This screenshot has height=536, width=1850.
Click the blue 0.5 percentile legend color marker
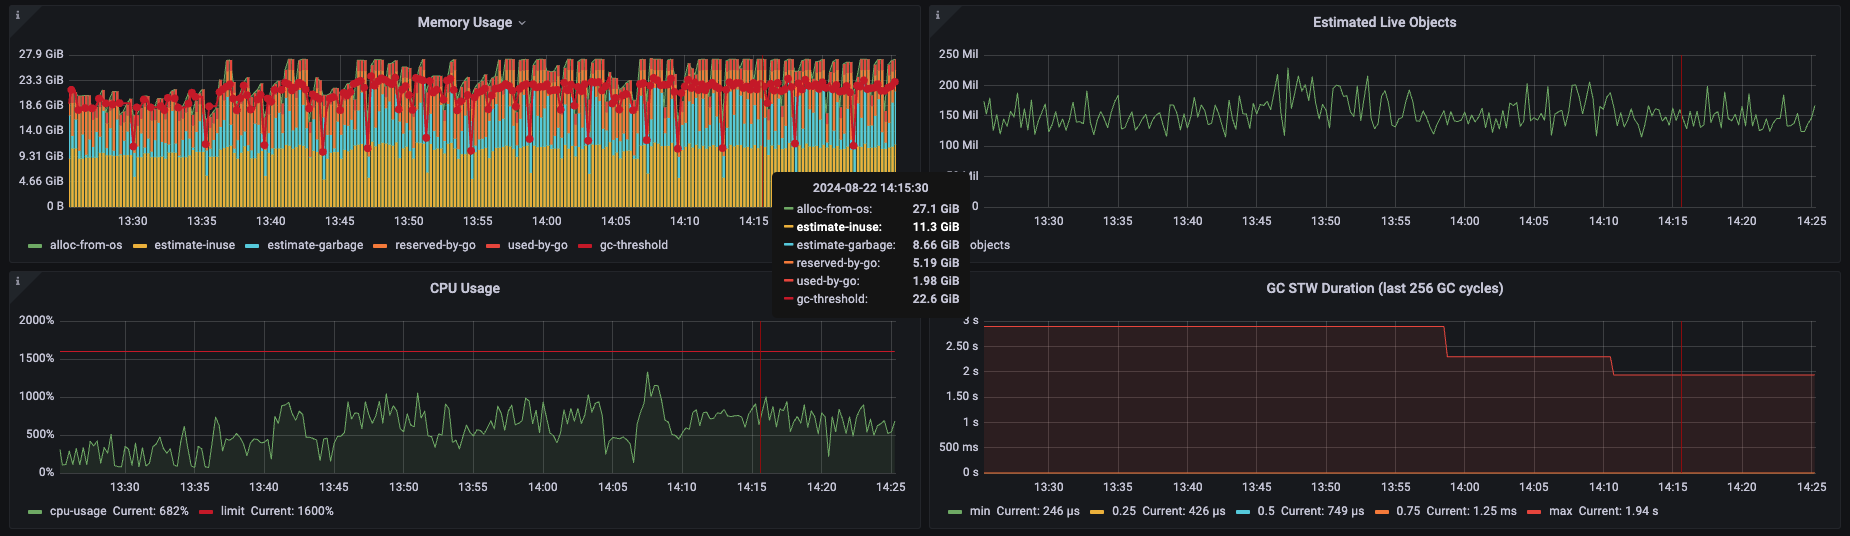1243,512
